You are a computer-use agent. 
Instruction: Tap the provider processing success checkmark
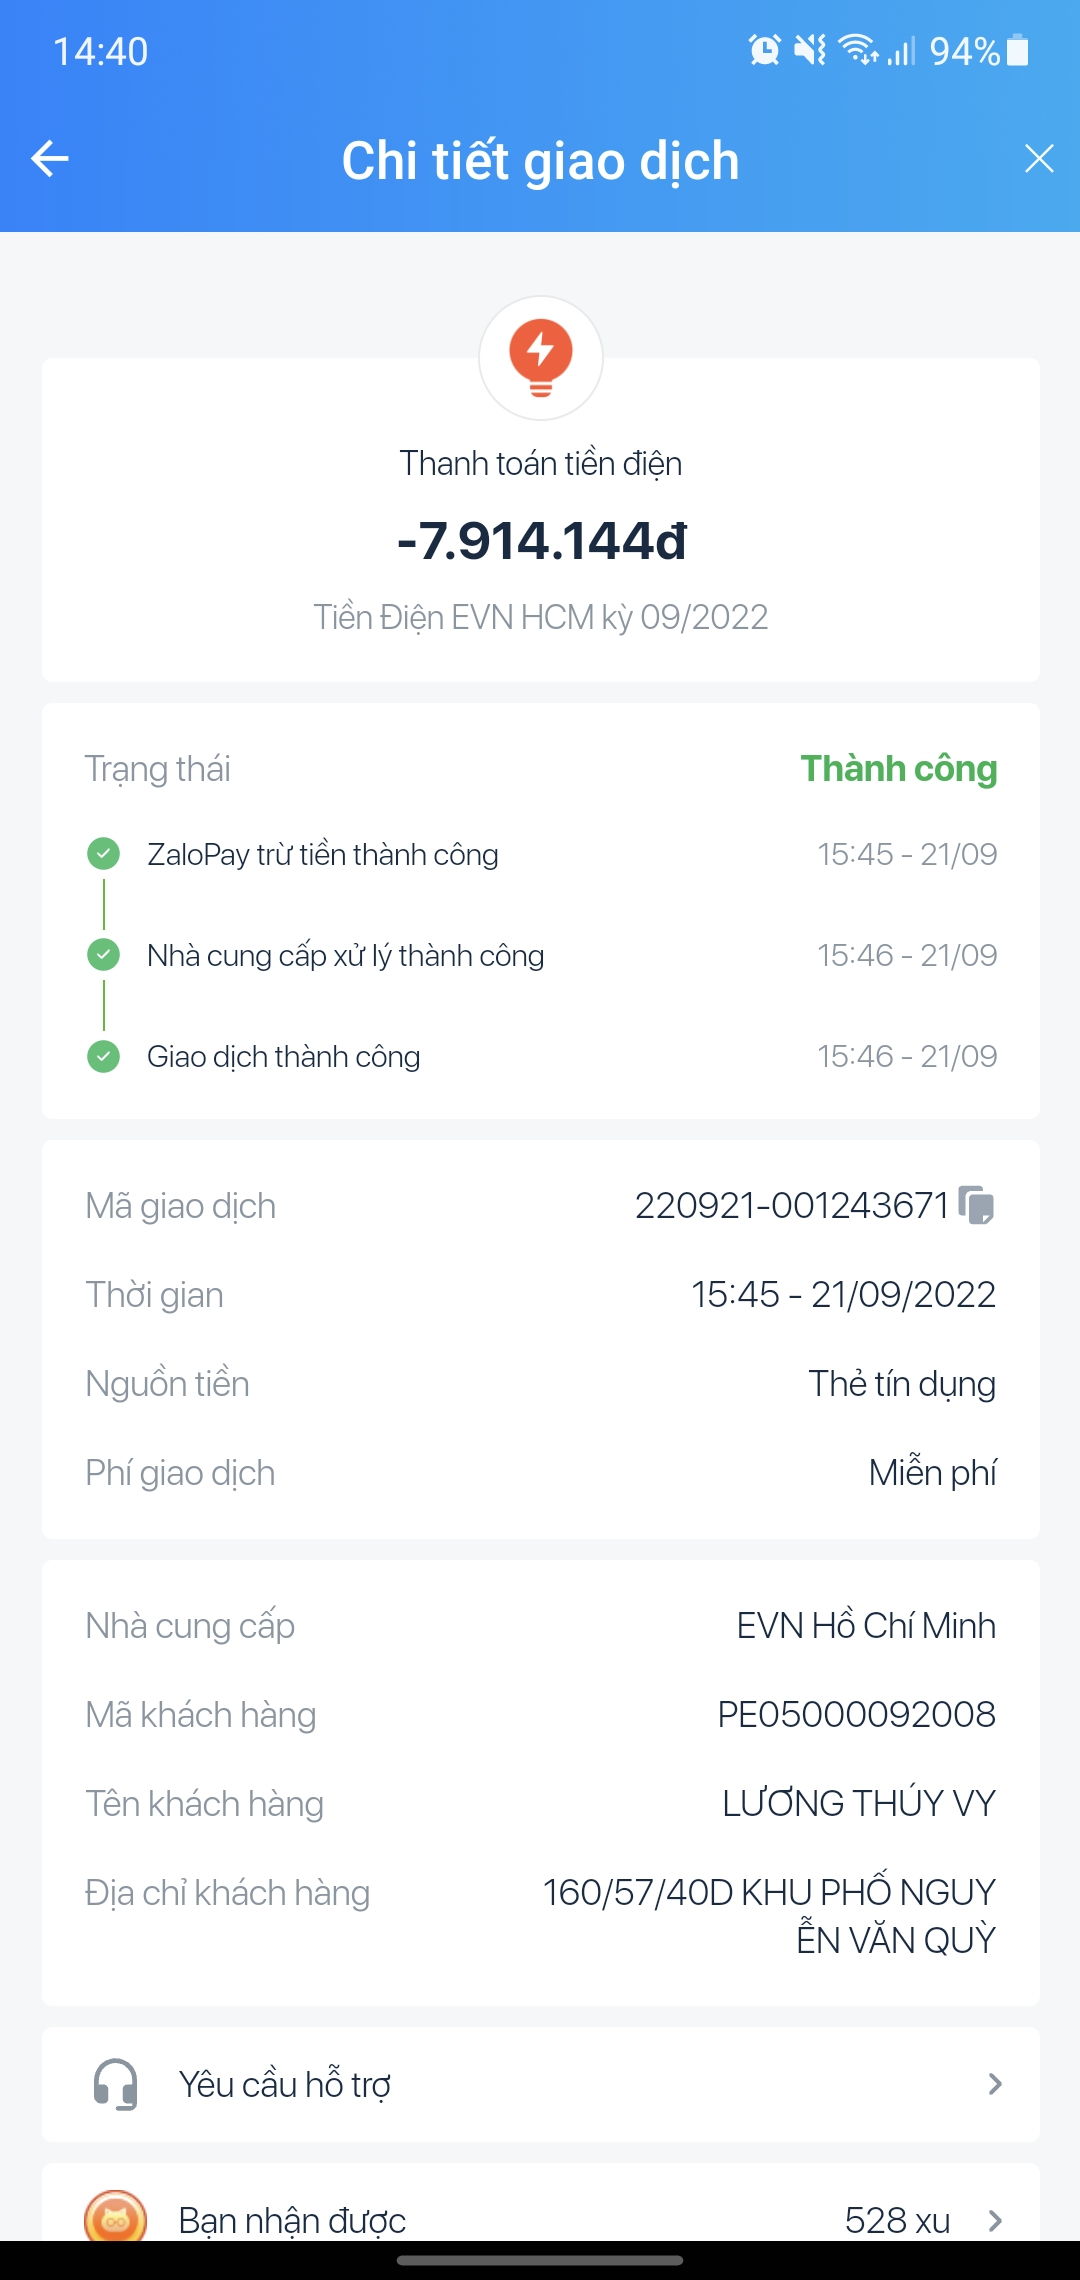(104, 955)
